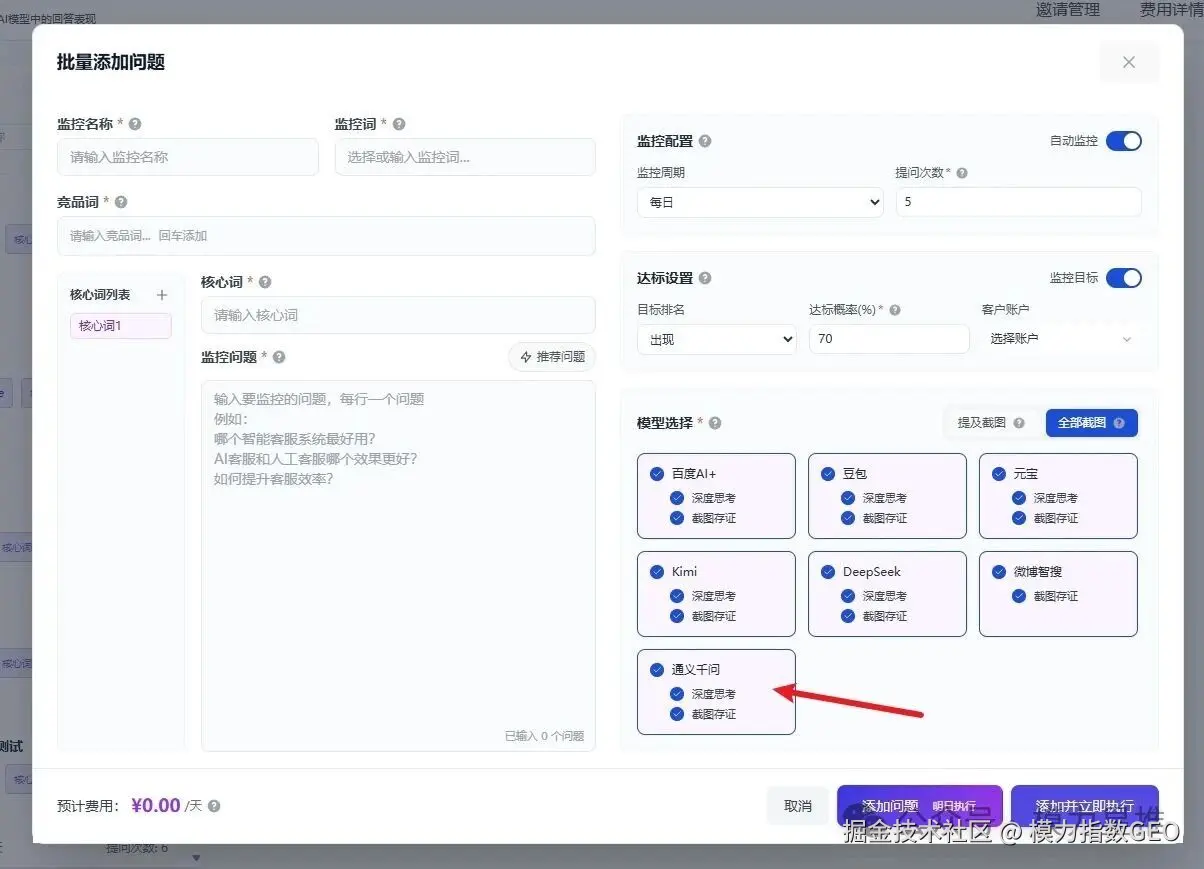Screen dimensions: 1204x869
Task: Focus the 竞品词 input field
Action: click(x=326, y=236)
